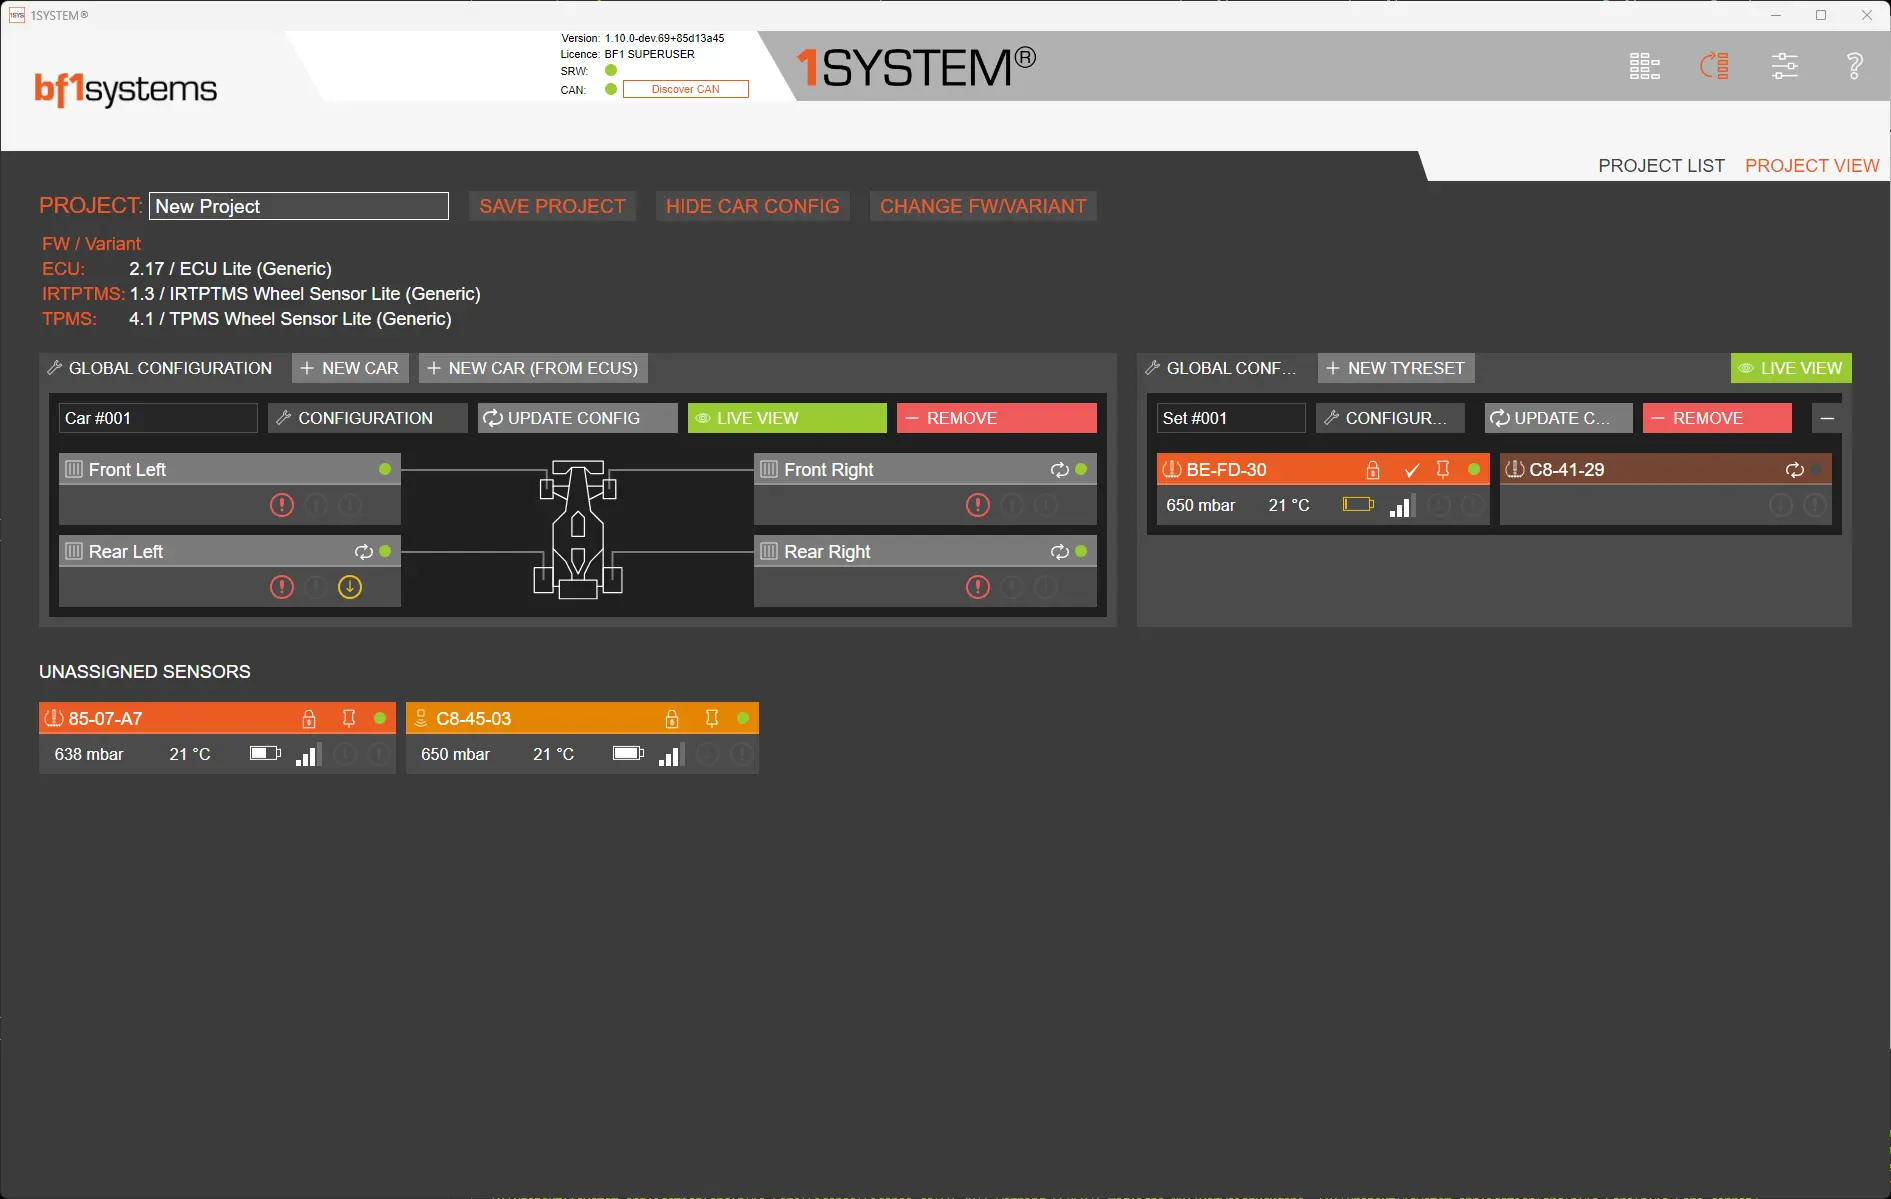Click the New Tyreset button
1891x1199 pixels.
tap(1395, 368)
